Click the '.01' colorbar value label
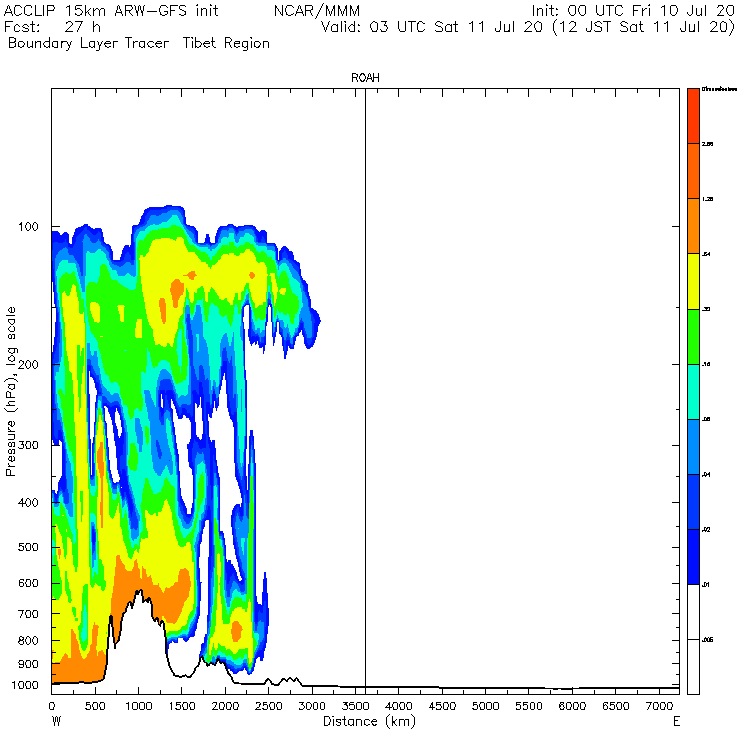 (706, 585)
